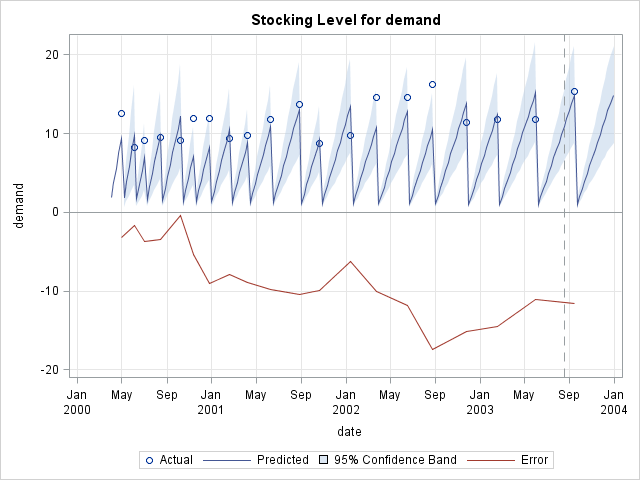Click the Jan 2001 axis label
Viewport: 640px width, 480px height.
(211, 402)
